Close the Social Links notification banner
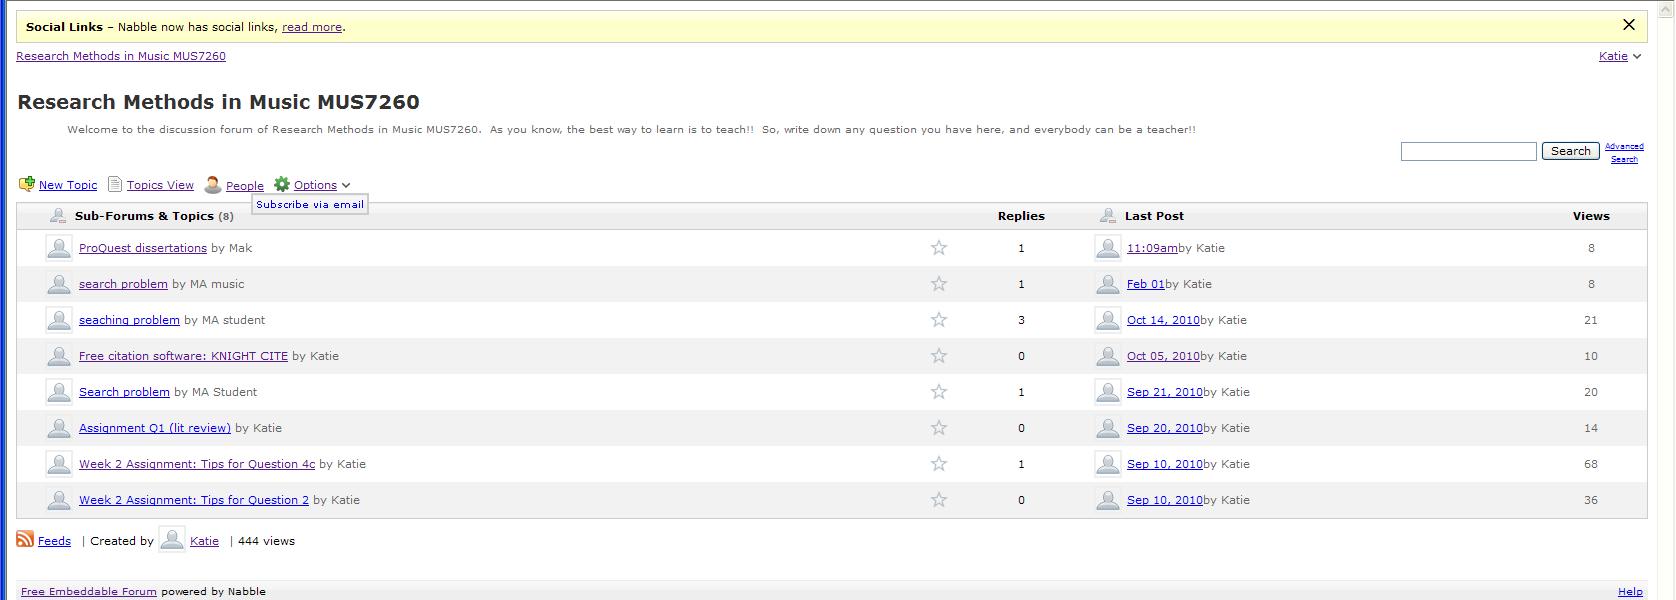 pos(1628,25)
